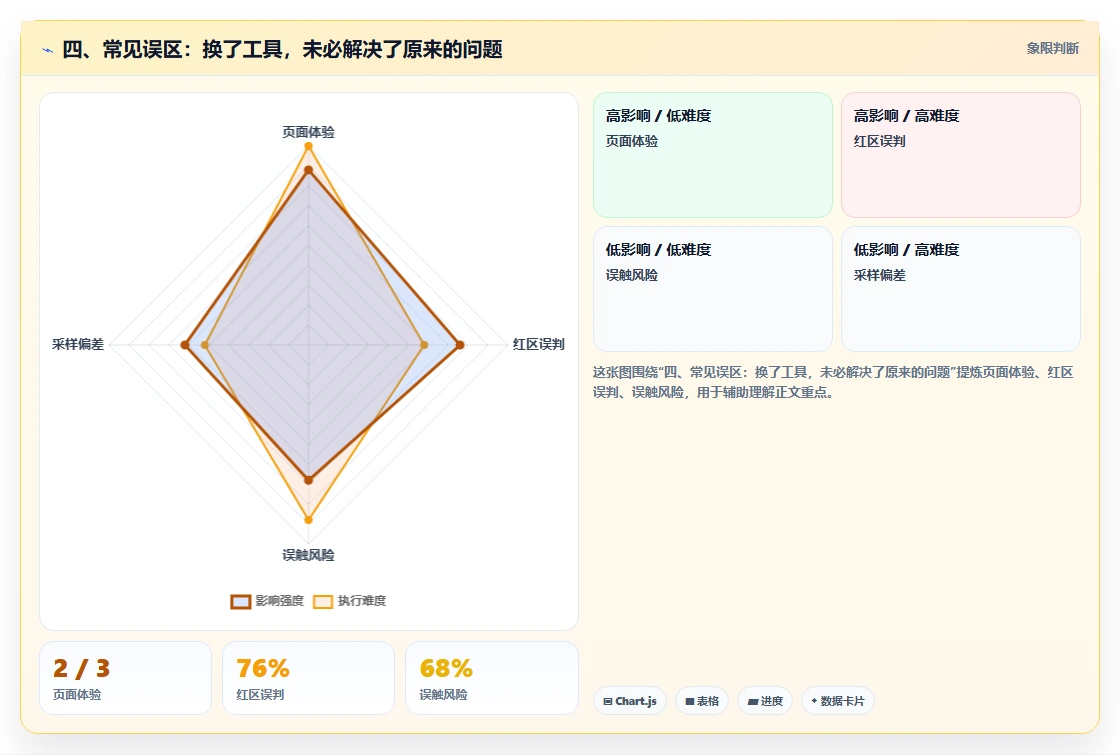The width and height of the screenshot is (1120, 755).
Task: Click the 数据卡片 tag chip
Action: click(838, 701)
